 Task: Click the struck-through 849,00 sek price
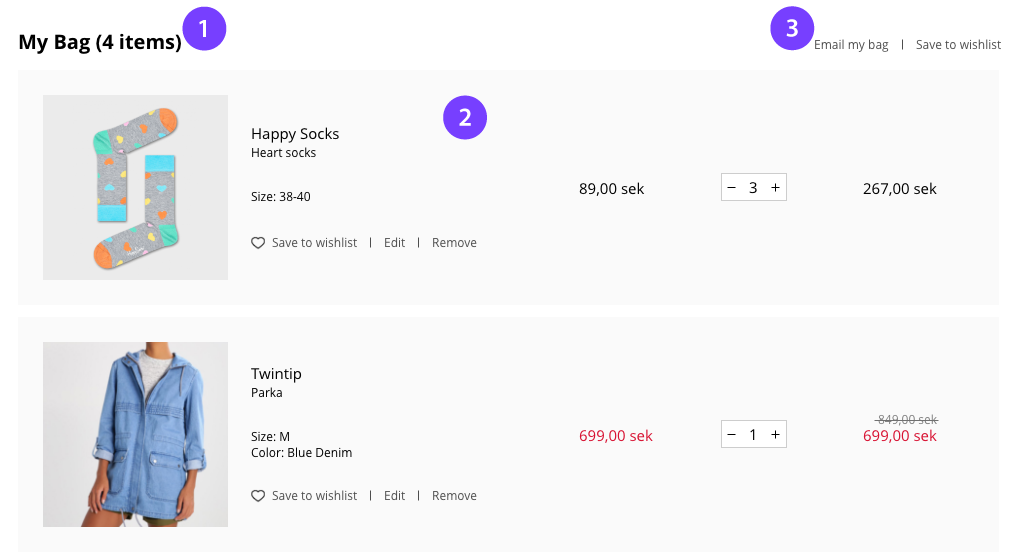tap(907, 420)
